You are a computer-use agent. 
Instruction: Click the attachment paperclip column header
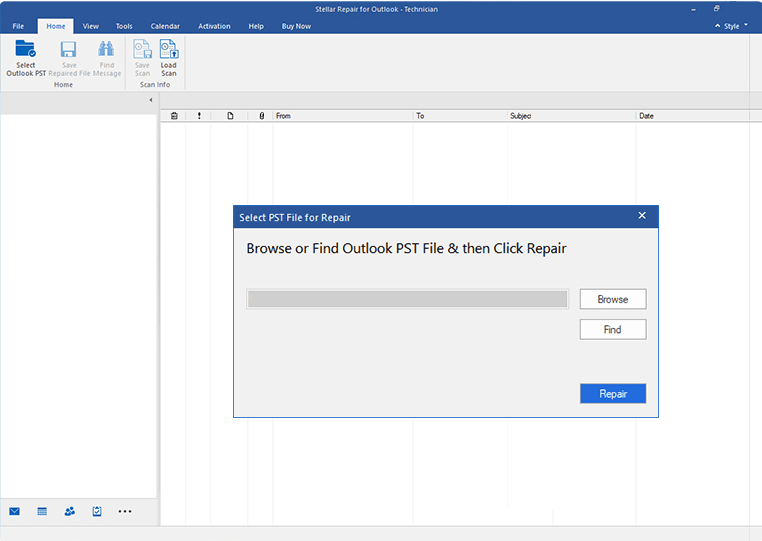(x=261, y=116)
